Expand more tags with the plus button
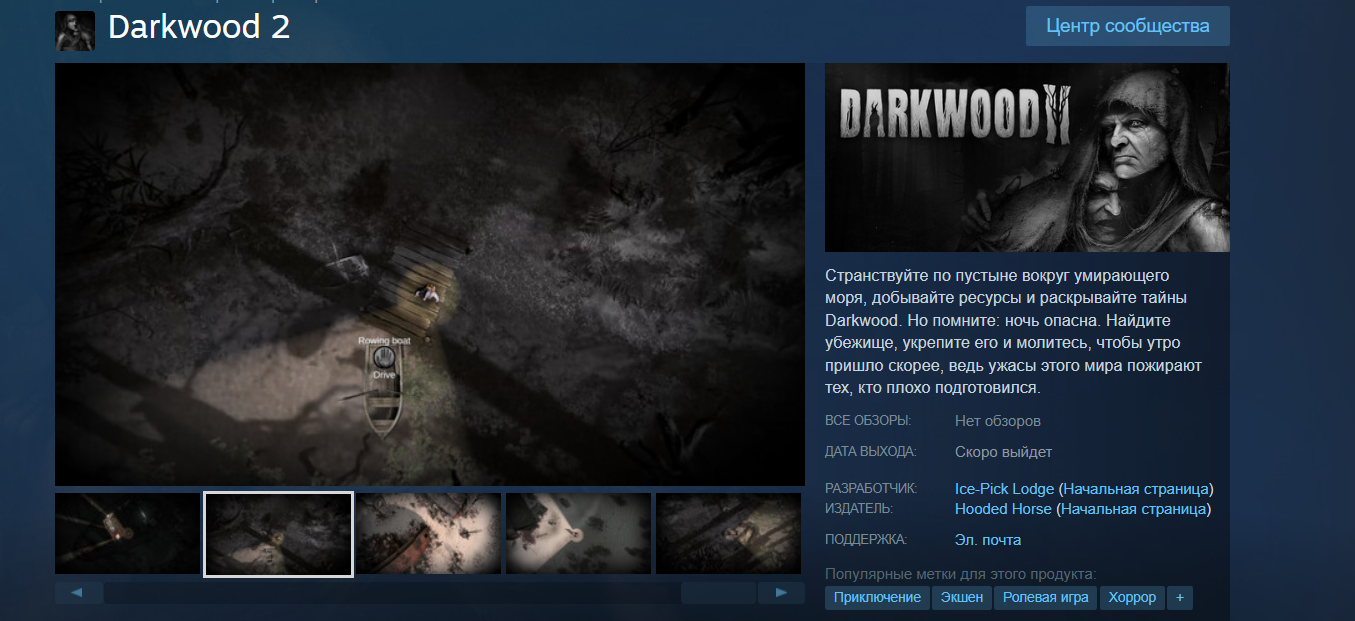The image size is (1355, 621). [x=1180, y=598]
